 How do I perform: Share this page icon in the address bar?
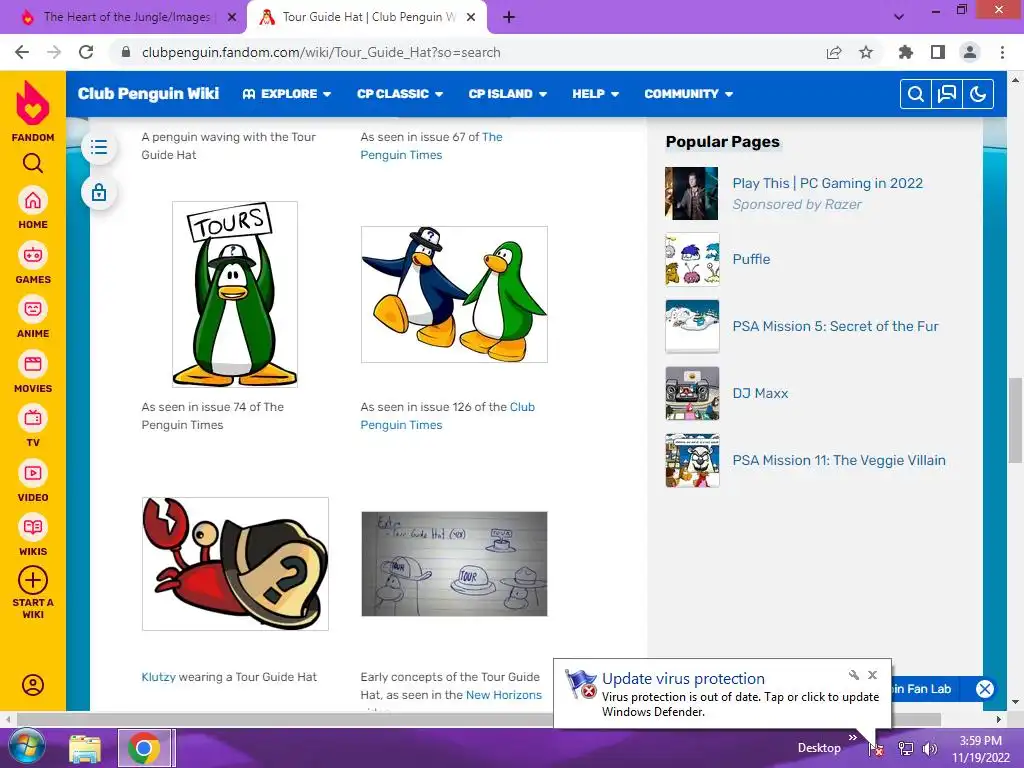tap(834, 52)
